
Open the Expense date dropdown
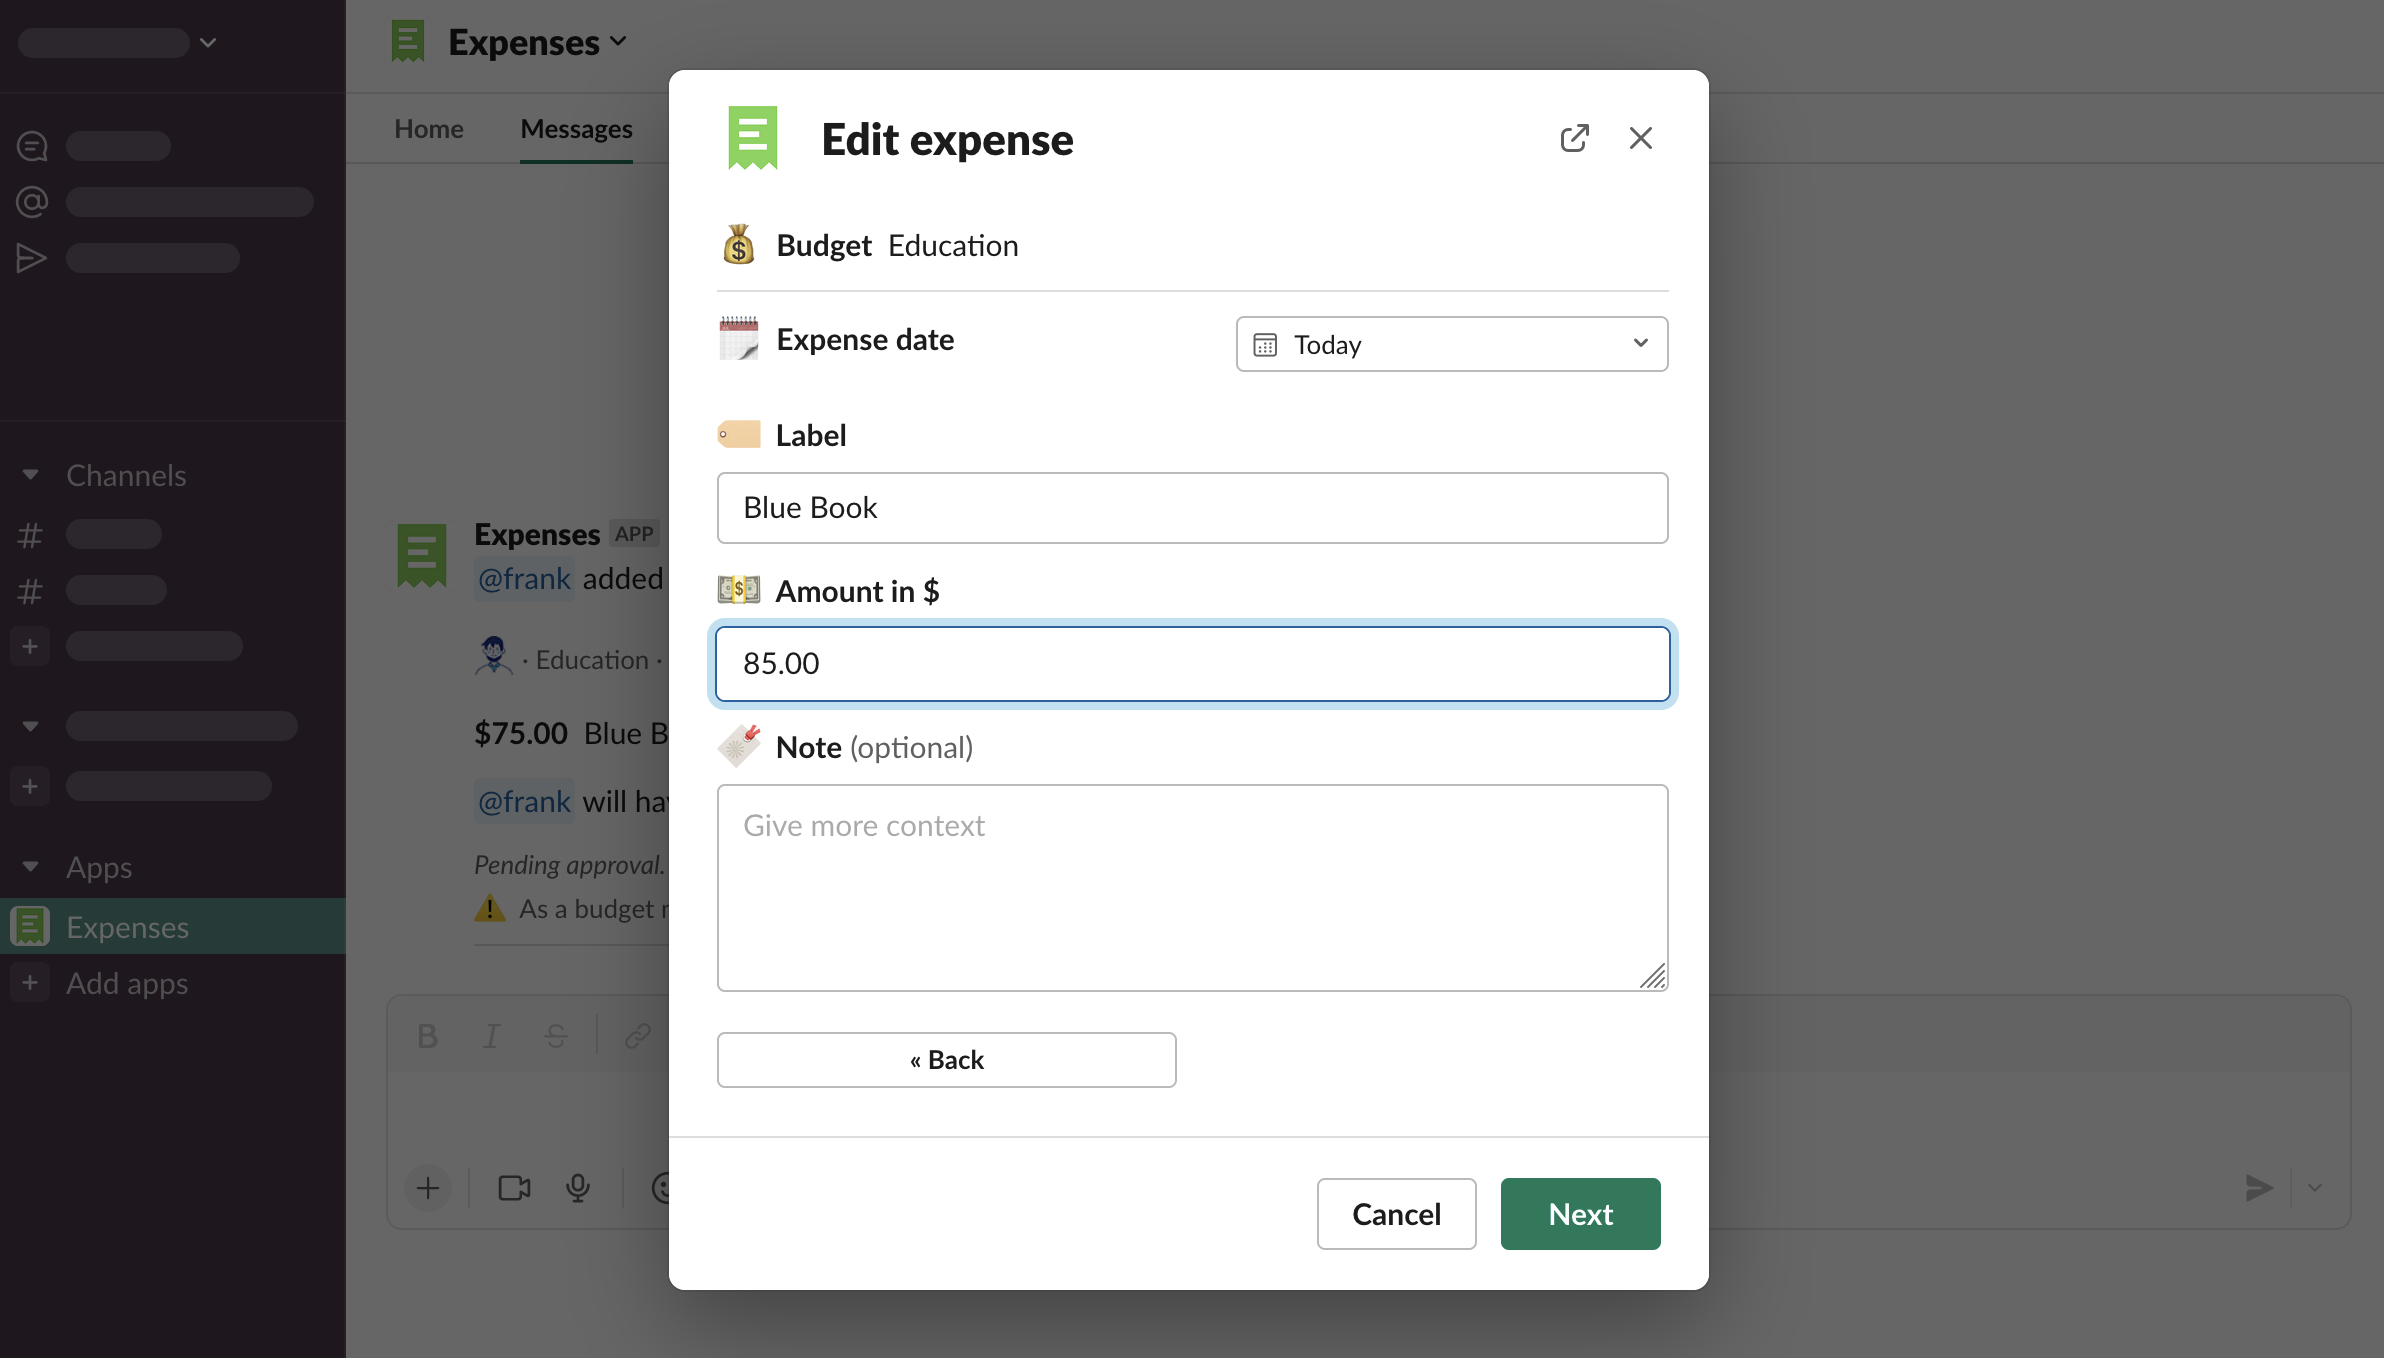click(1451, 344)
